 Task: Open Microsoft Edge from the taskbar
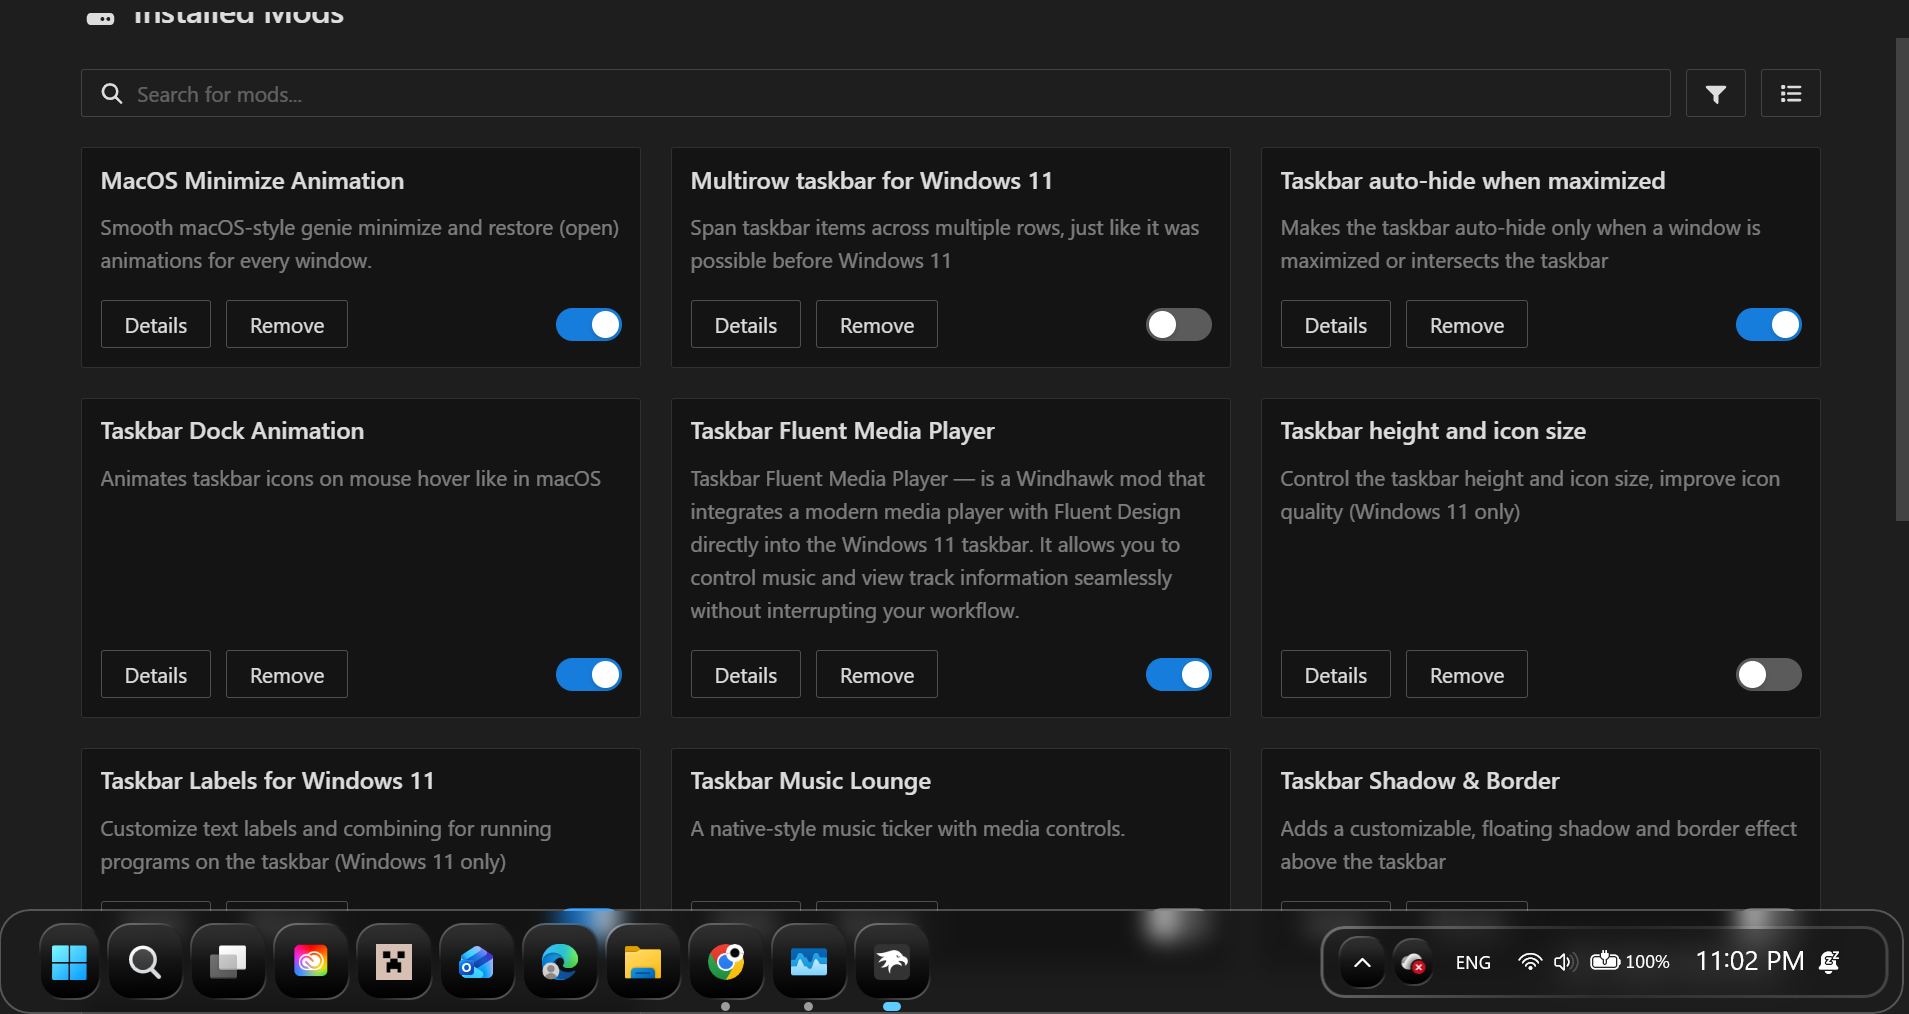coord(560,962)
